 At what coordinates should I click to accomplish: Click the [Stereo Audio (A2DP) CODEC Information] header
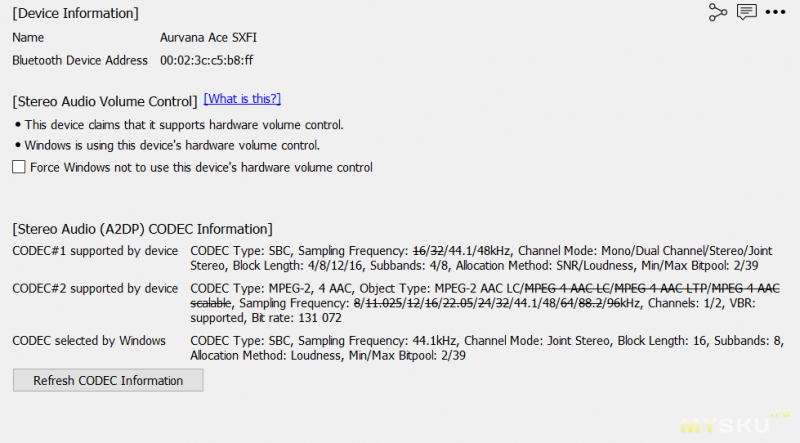142,229
